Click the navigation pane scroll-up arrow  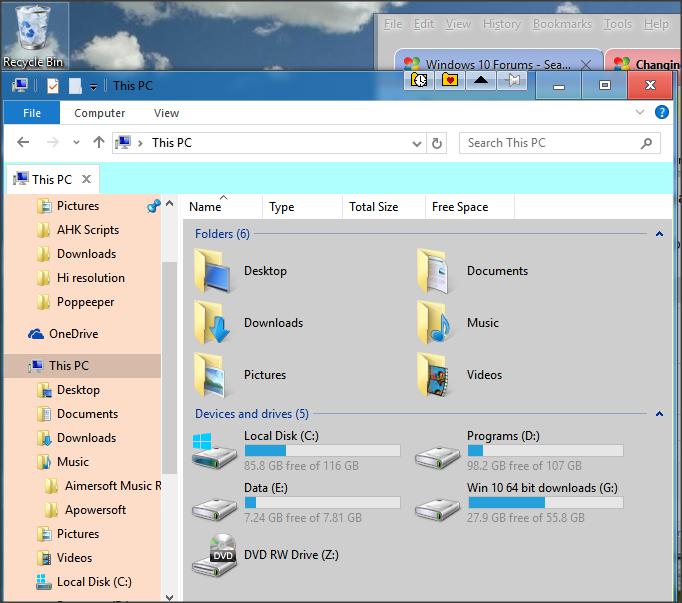click(170, 203)
